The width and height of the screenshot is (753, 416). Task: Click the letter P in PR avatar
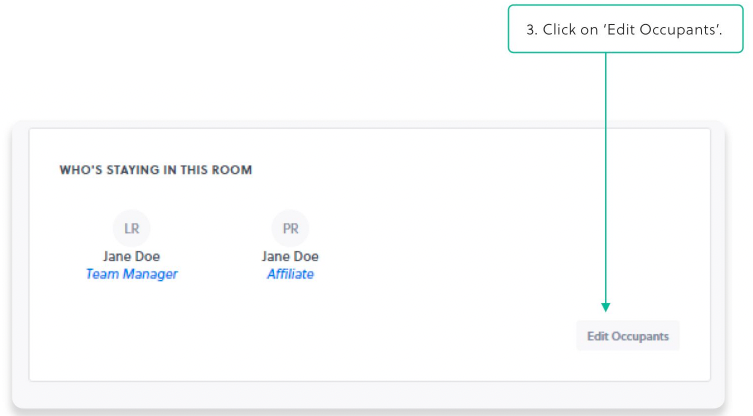point(286,229)
